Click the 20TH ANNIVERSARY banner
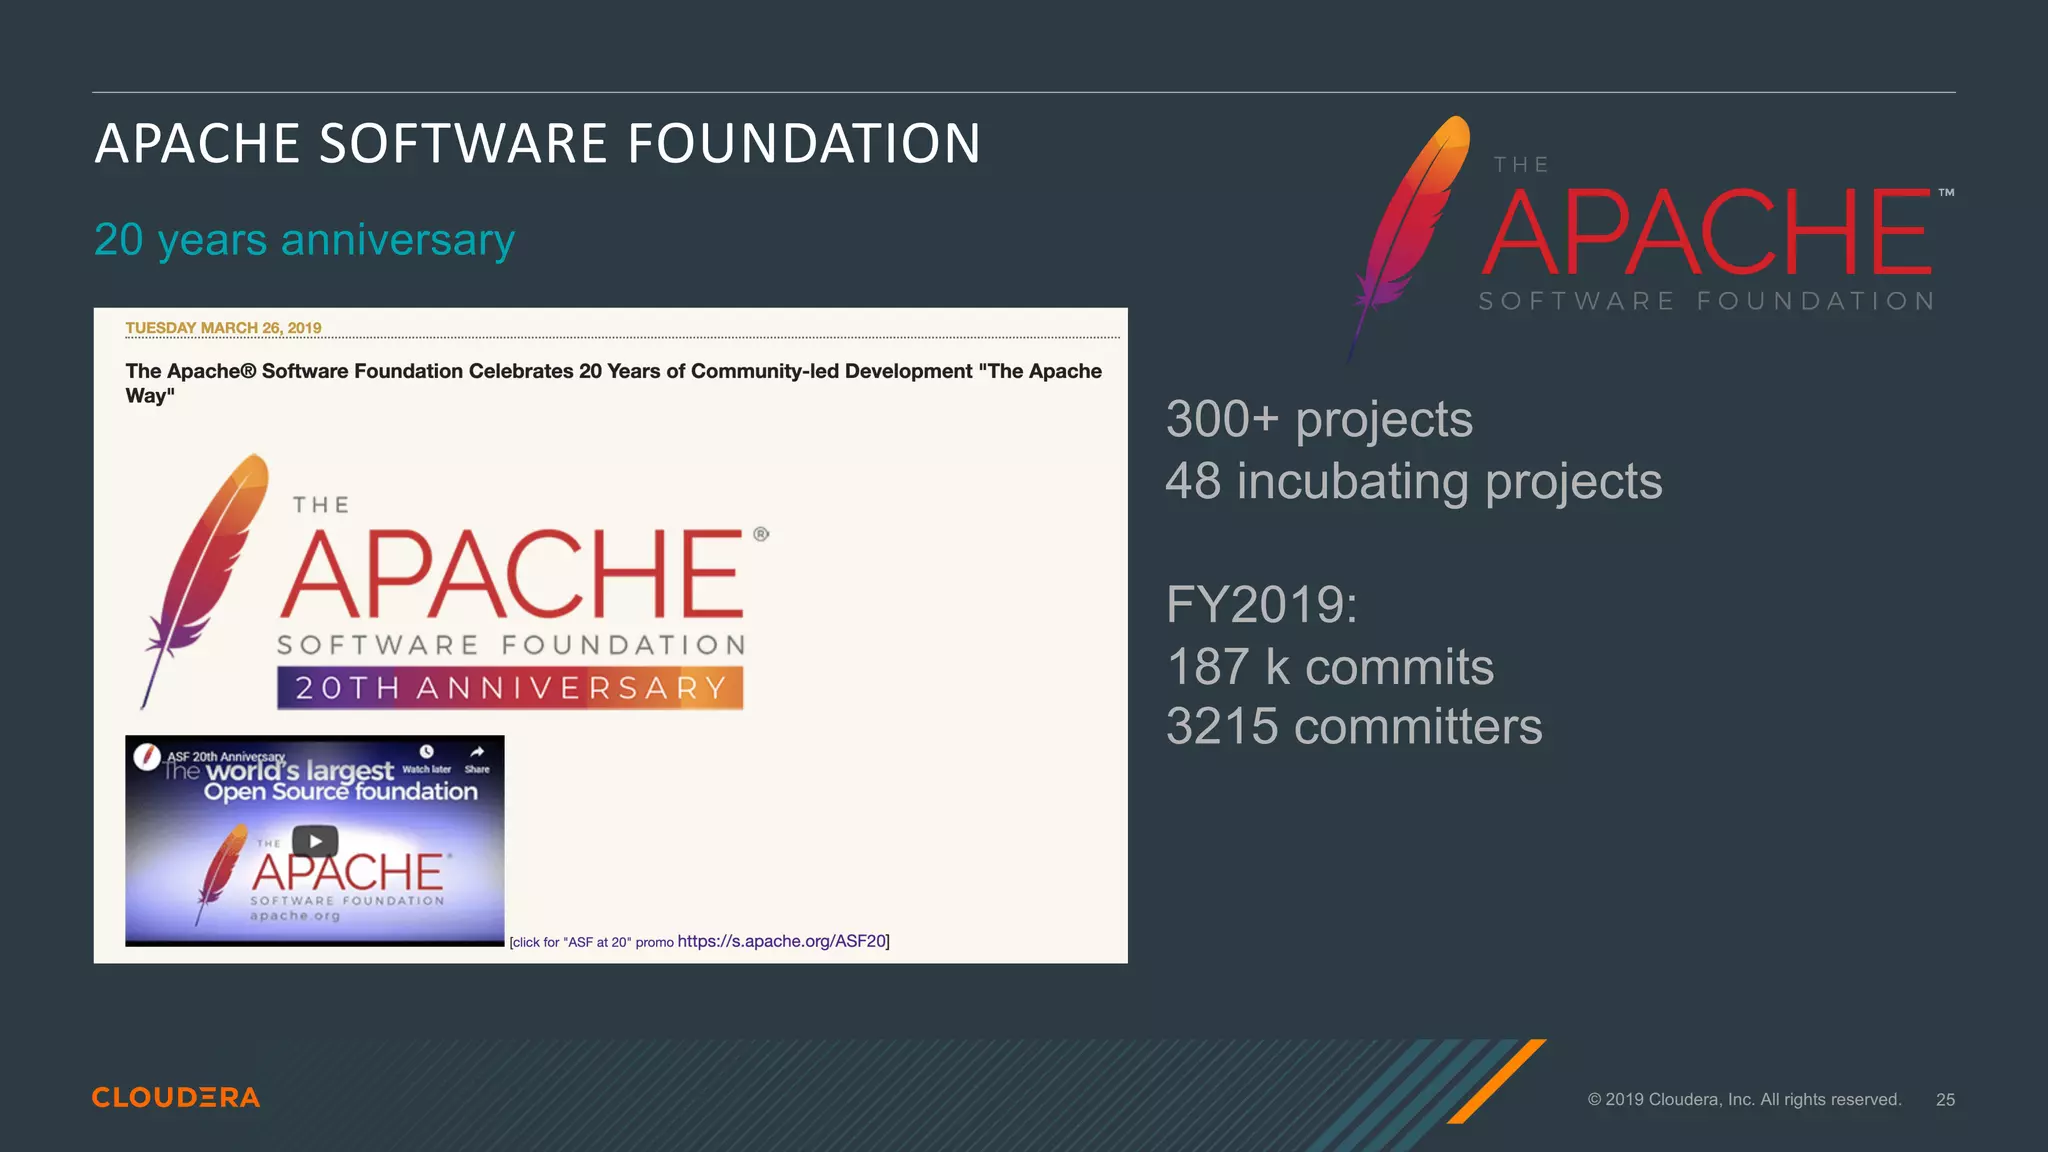 [x=510, y=688]
